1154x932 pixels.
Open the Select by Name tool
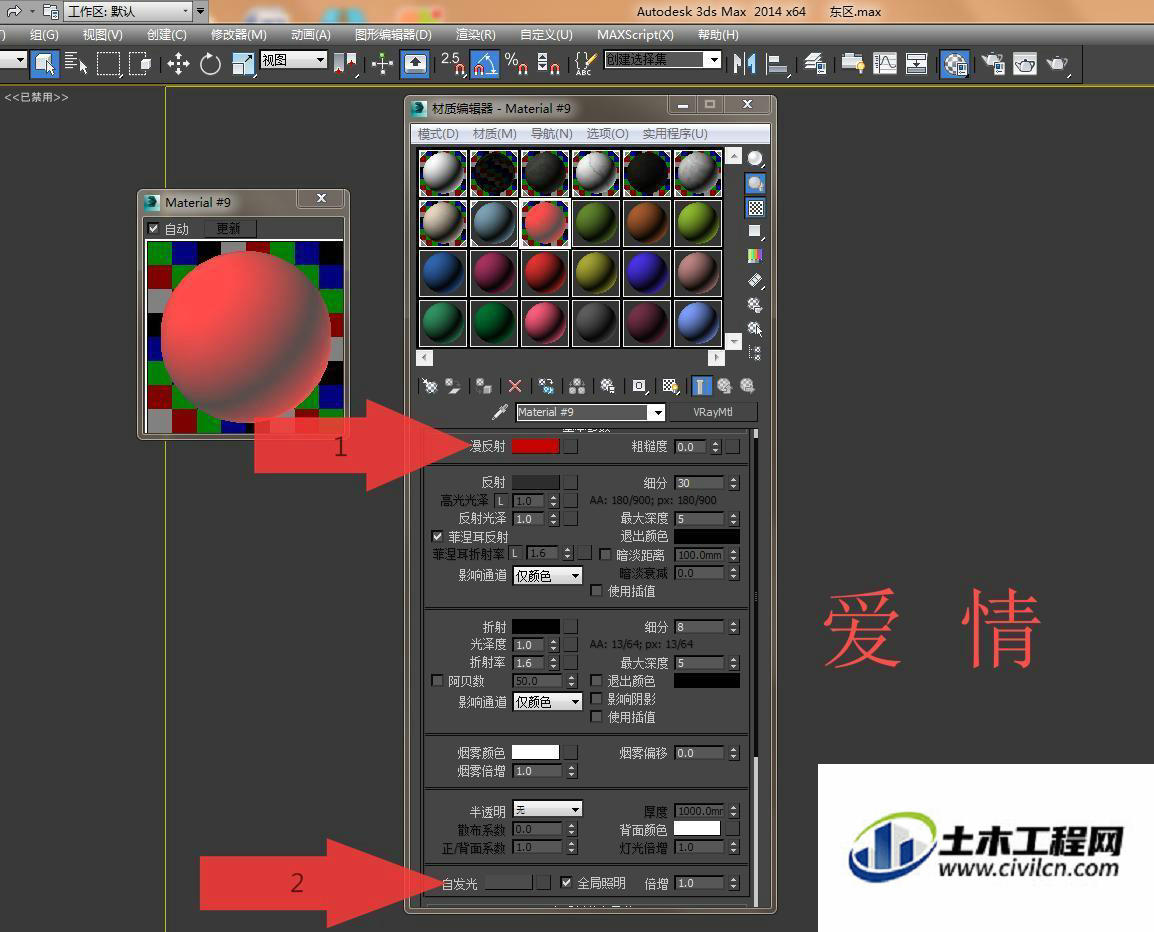[x=76, y=64]
